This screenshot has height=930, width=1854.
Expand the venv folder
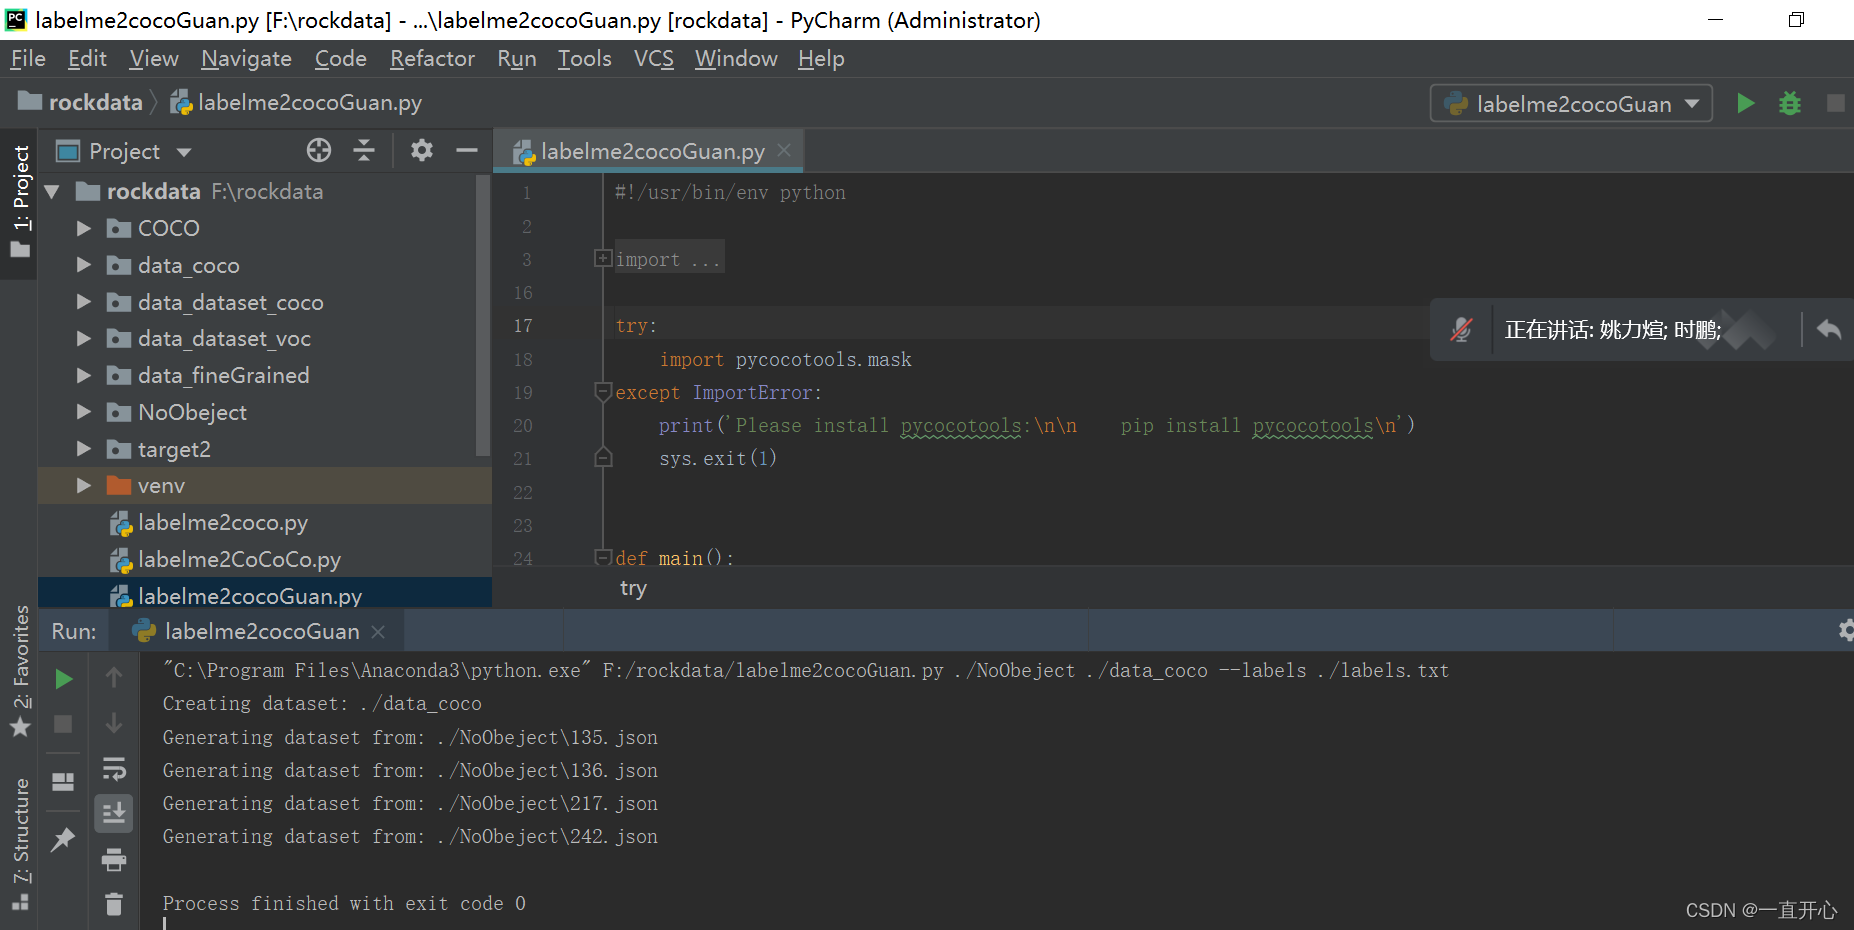(84, 485)
